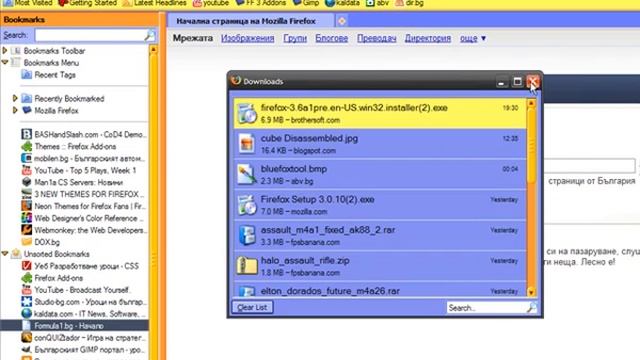Select Уеб Разработване уроци - CSS bookmark
640x360 pixels.
pos(80,266)
